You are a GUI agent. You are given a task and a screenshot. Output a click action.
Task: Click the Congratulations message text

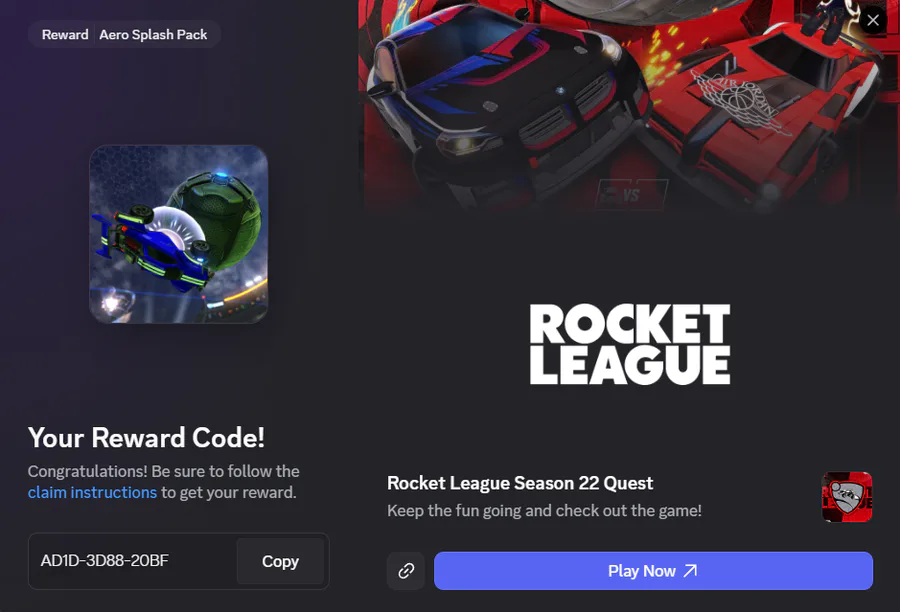(x=164, y=482)
